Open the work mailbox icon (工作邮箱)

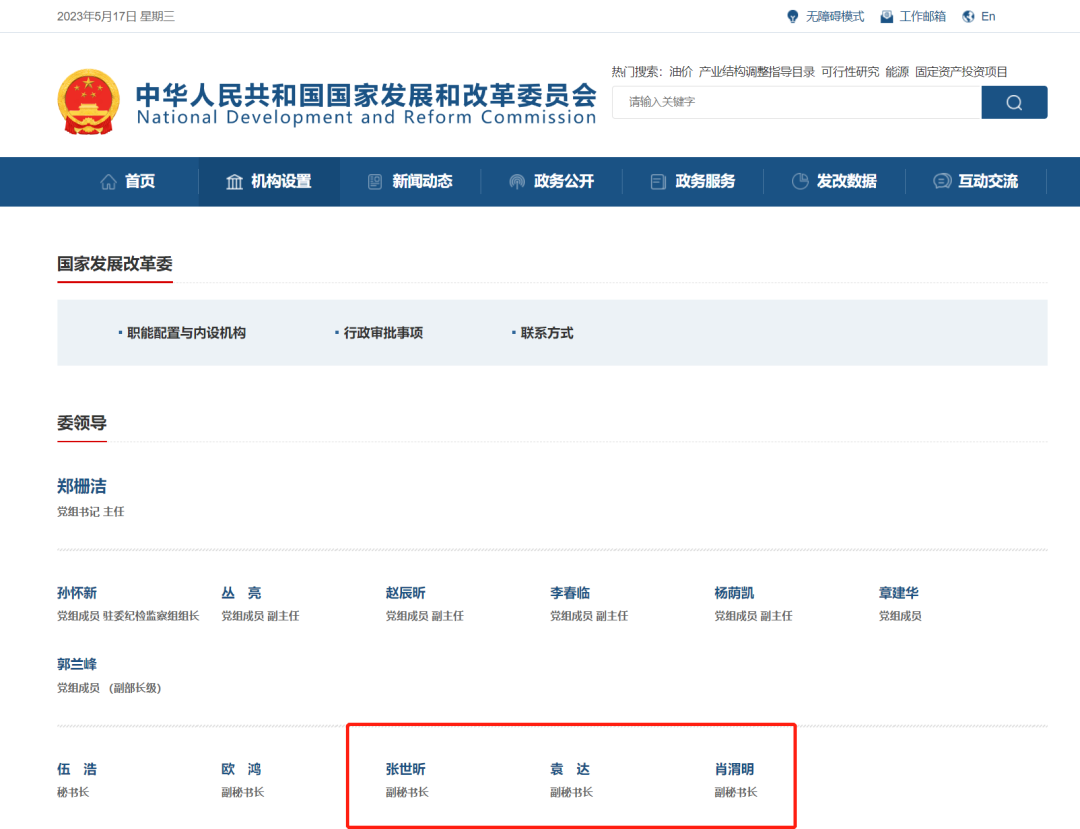point(886,17)
